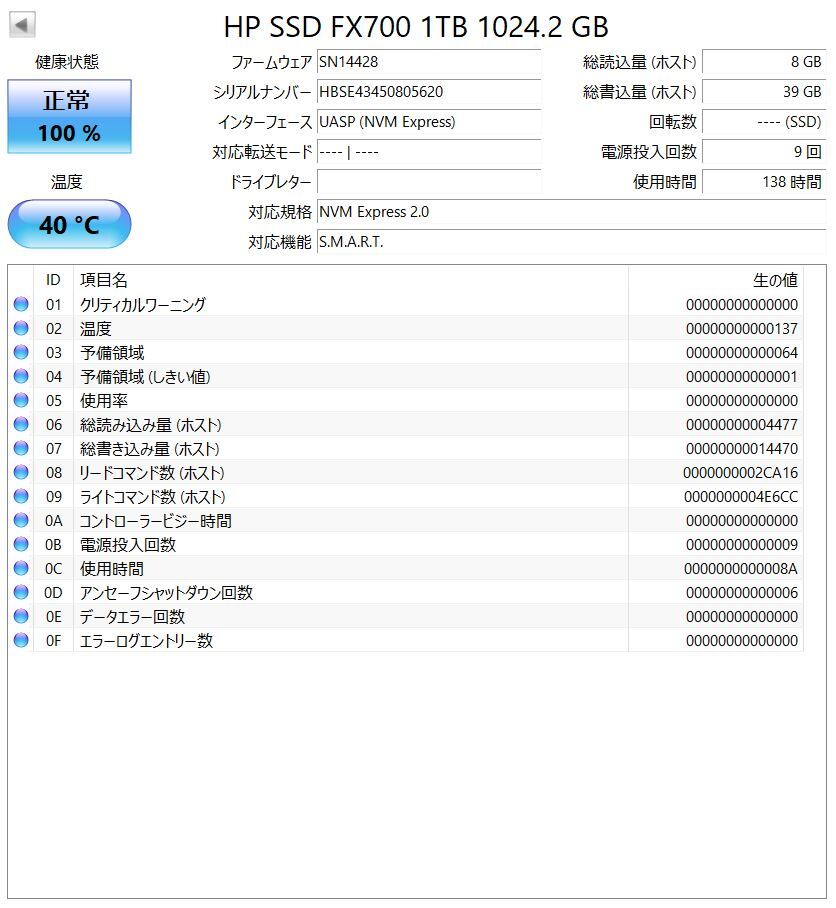Image resolution: width=836 pixels, height=908 pixels.
Task: Select the 総読み込み量 (ホスト) attribute name
Action: click(151, 424)
